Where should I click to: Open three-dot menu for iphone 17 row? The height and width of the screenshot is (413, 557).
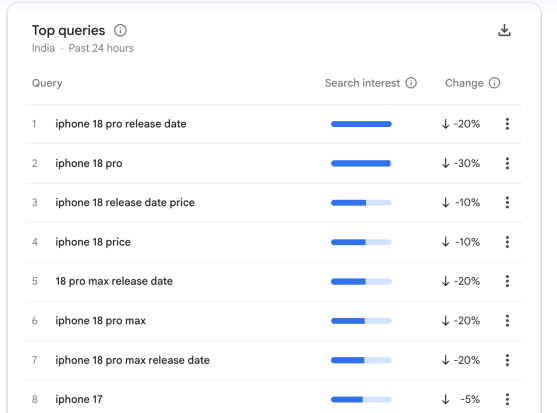[507, 399]
